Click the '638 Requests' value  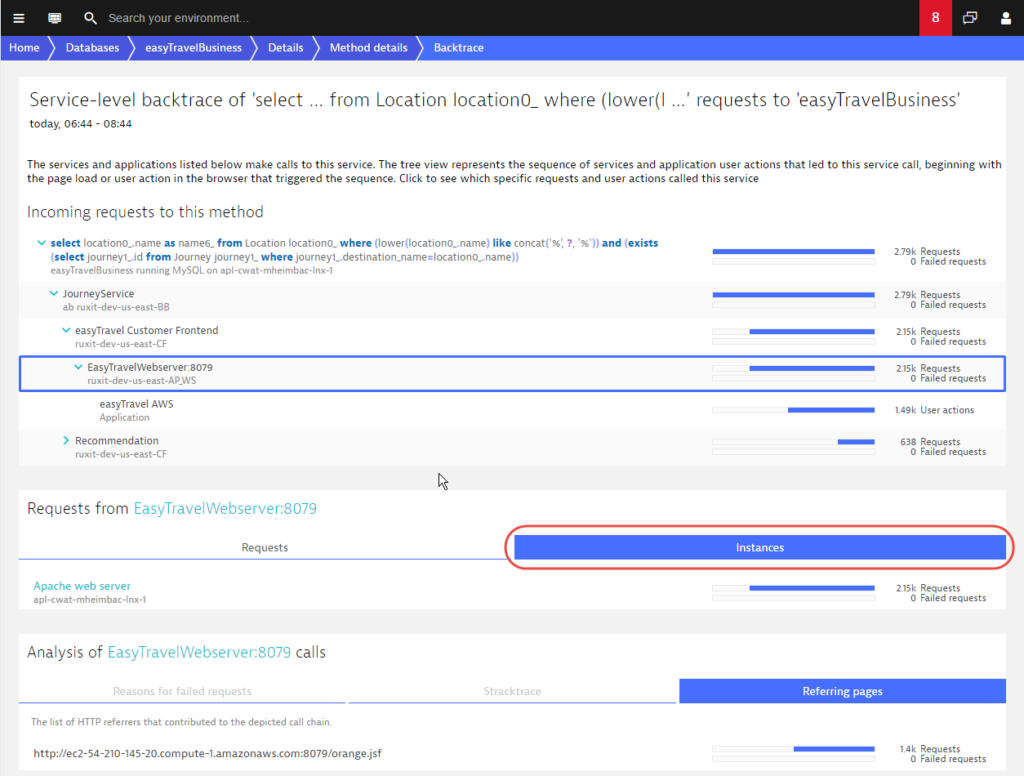click(x=930, y=442)
